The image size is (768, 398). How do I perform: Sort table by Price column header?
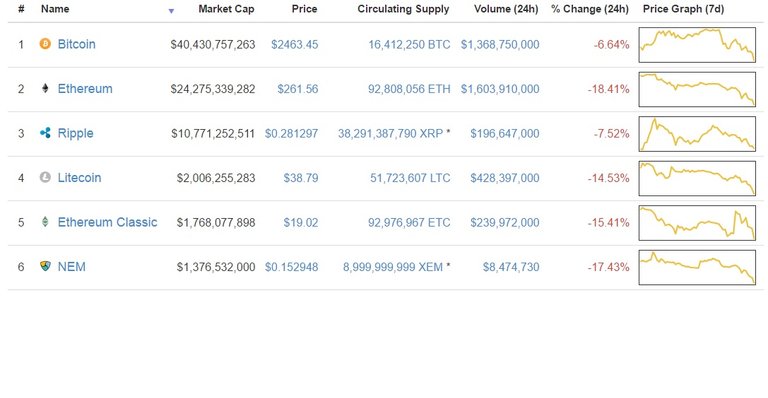point(304,9)
